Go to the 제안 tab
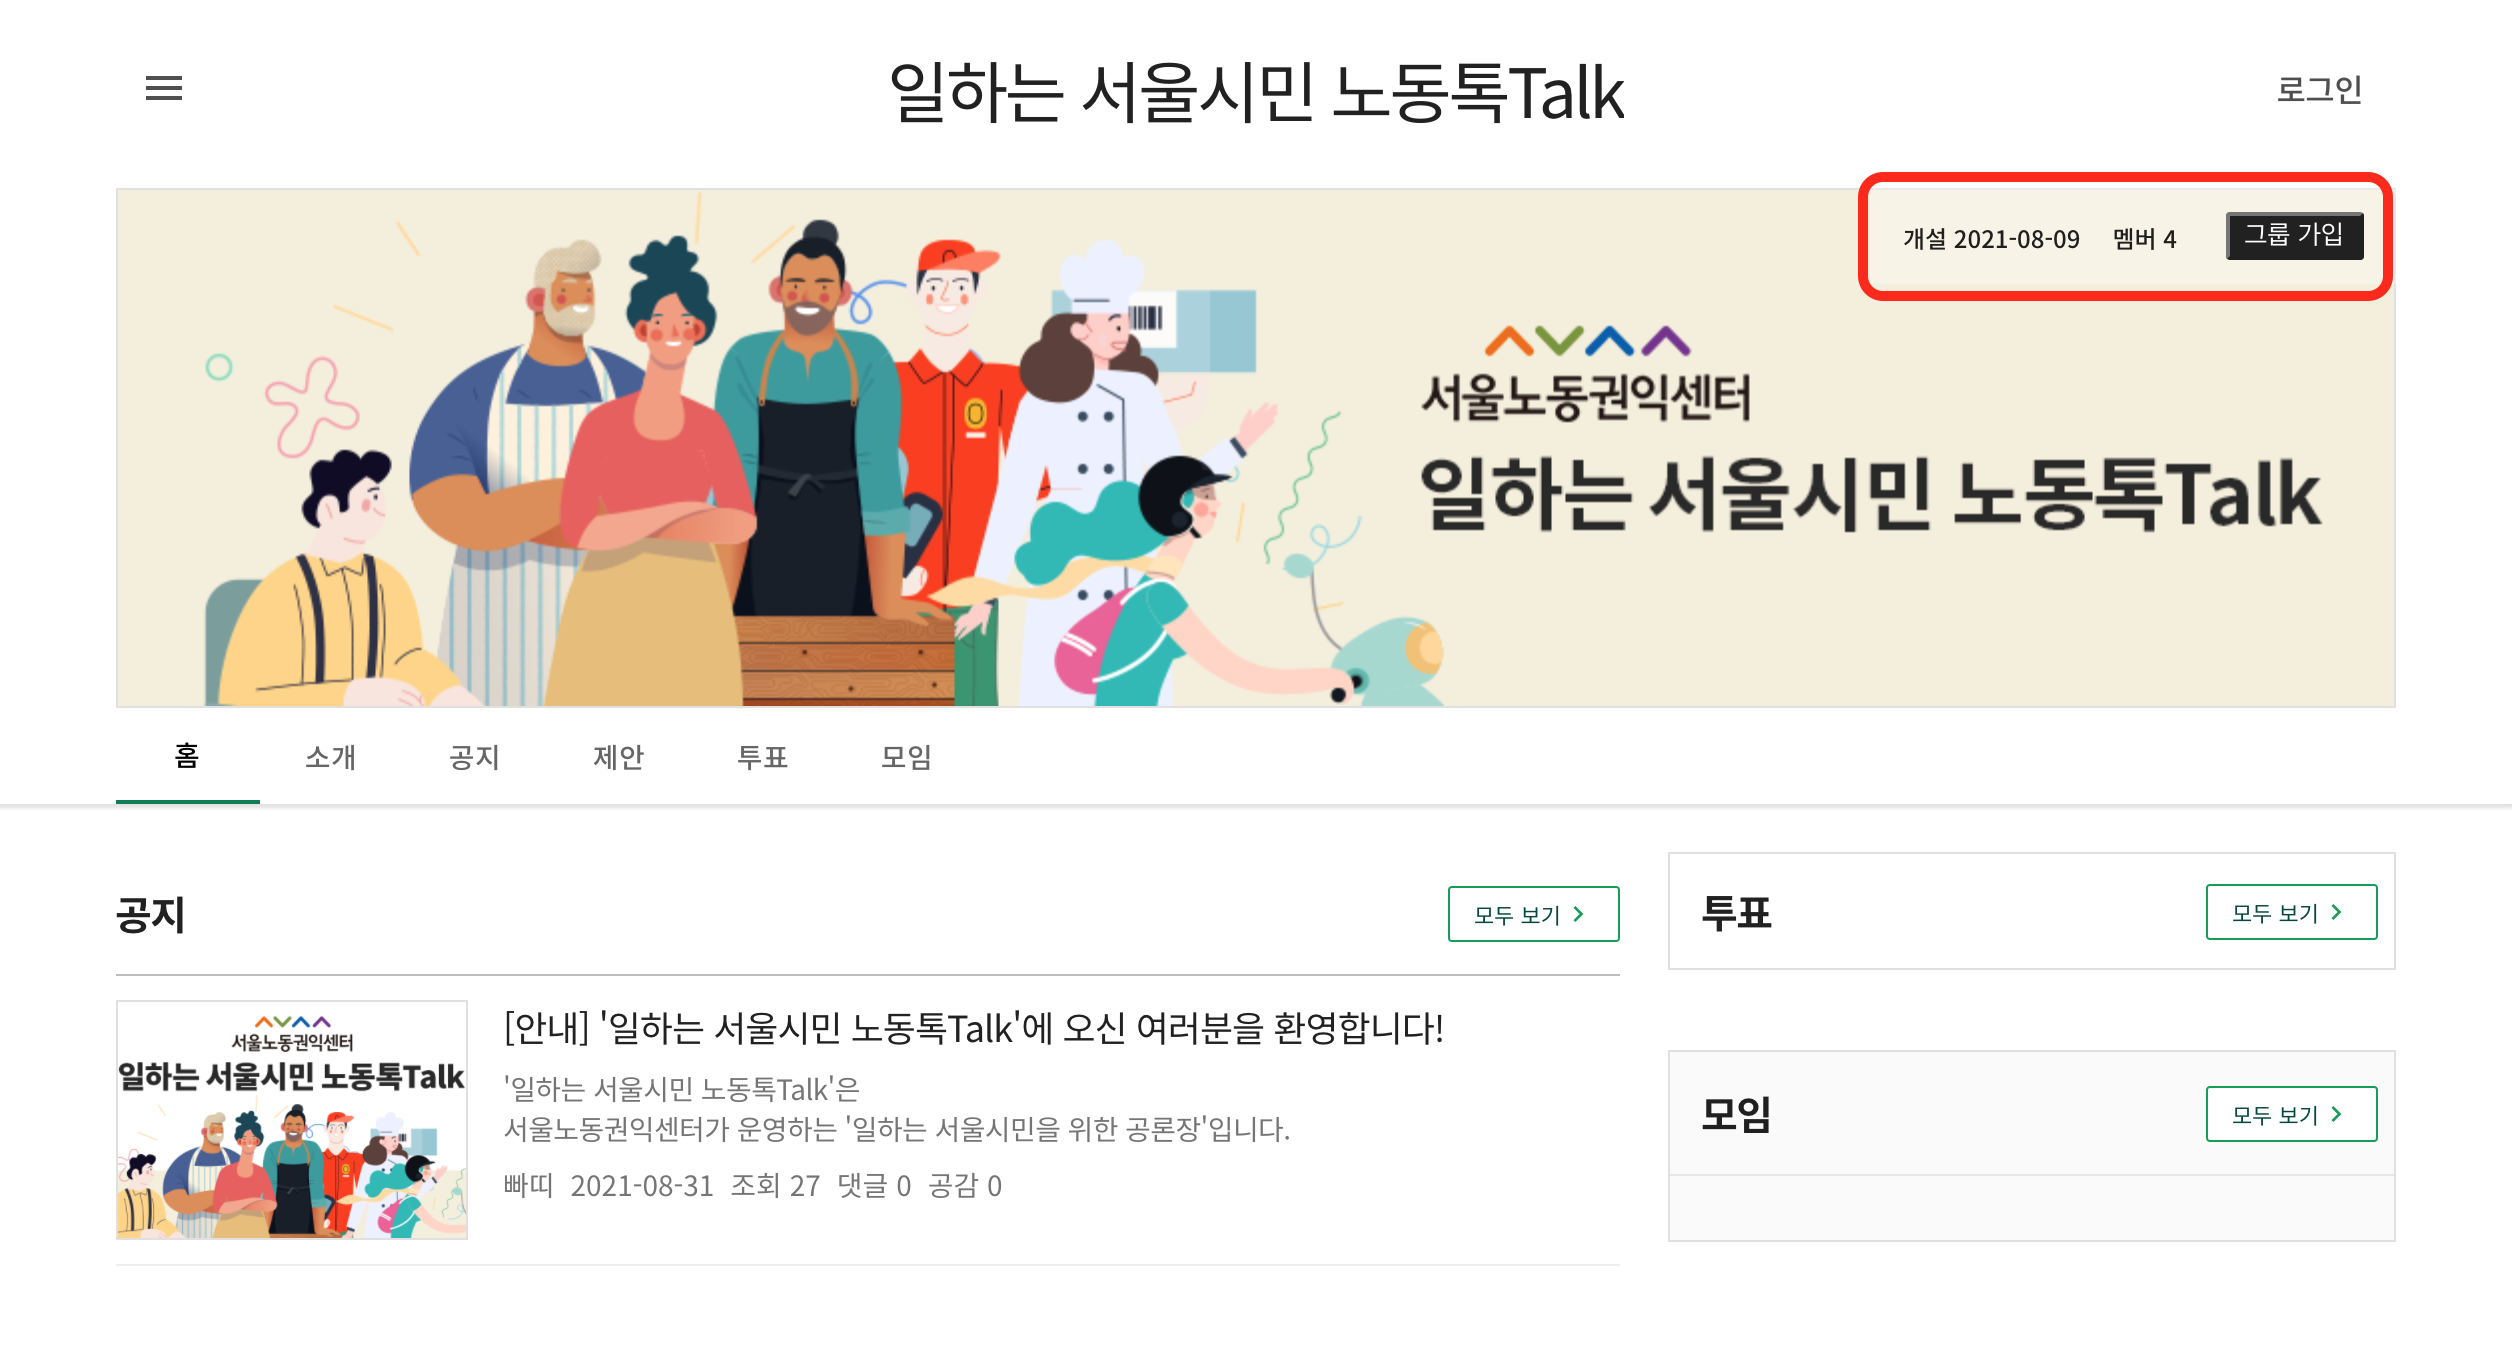The width and height of the screenshot is (2512, 1346). 618,757
